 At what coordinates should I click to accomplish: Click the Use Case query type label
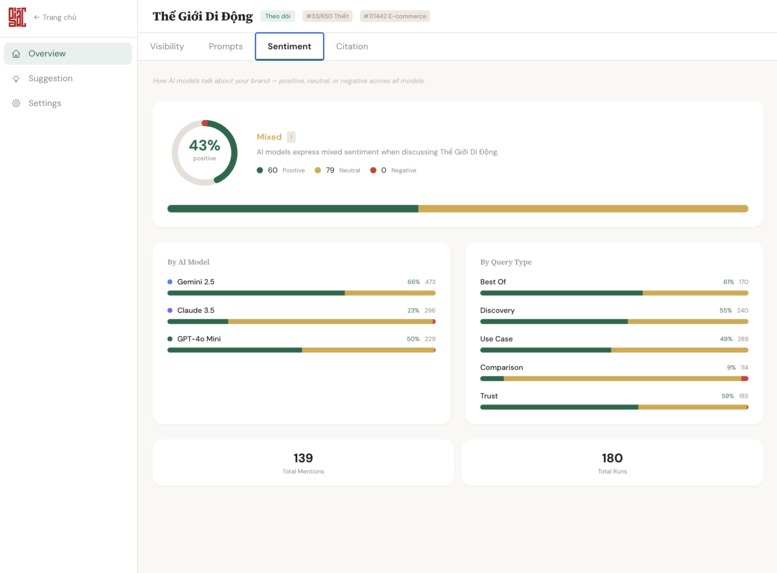[496, 339]
